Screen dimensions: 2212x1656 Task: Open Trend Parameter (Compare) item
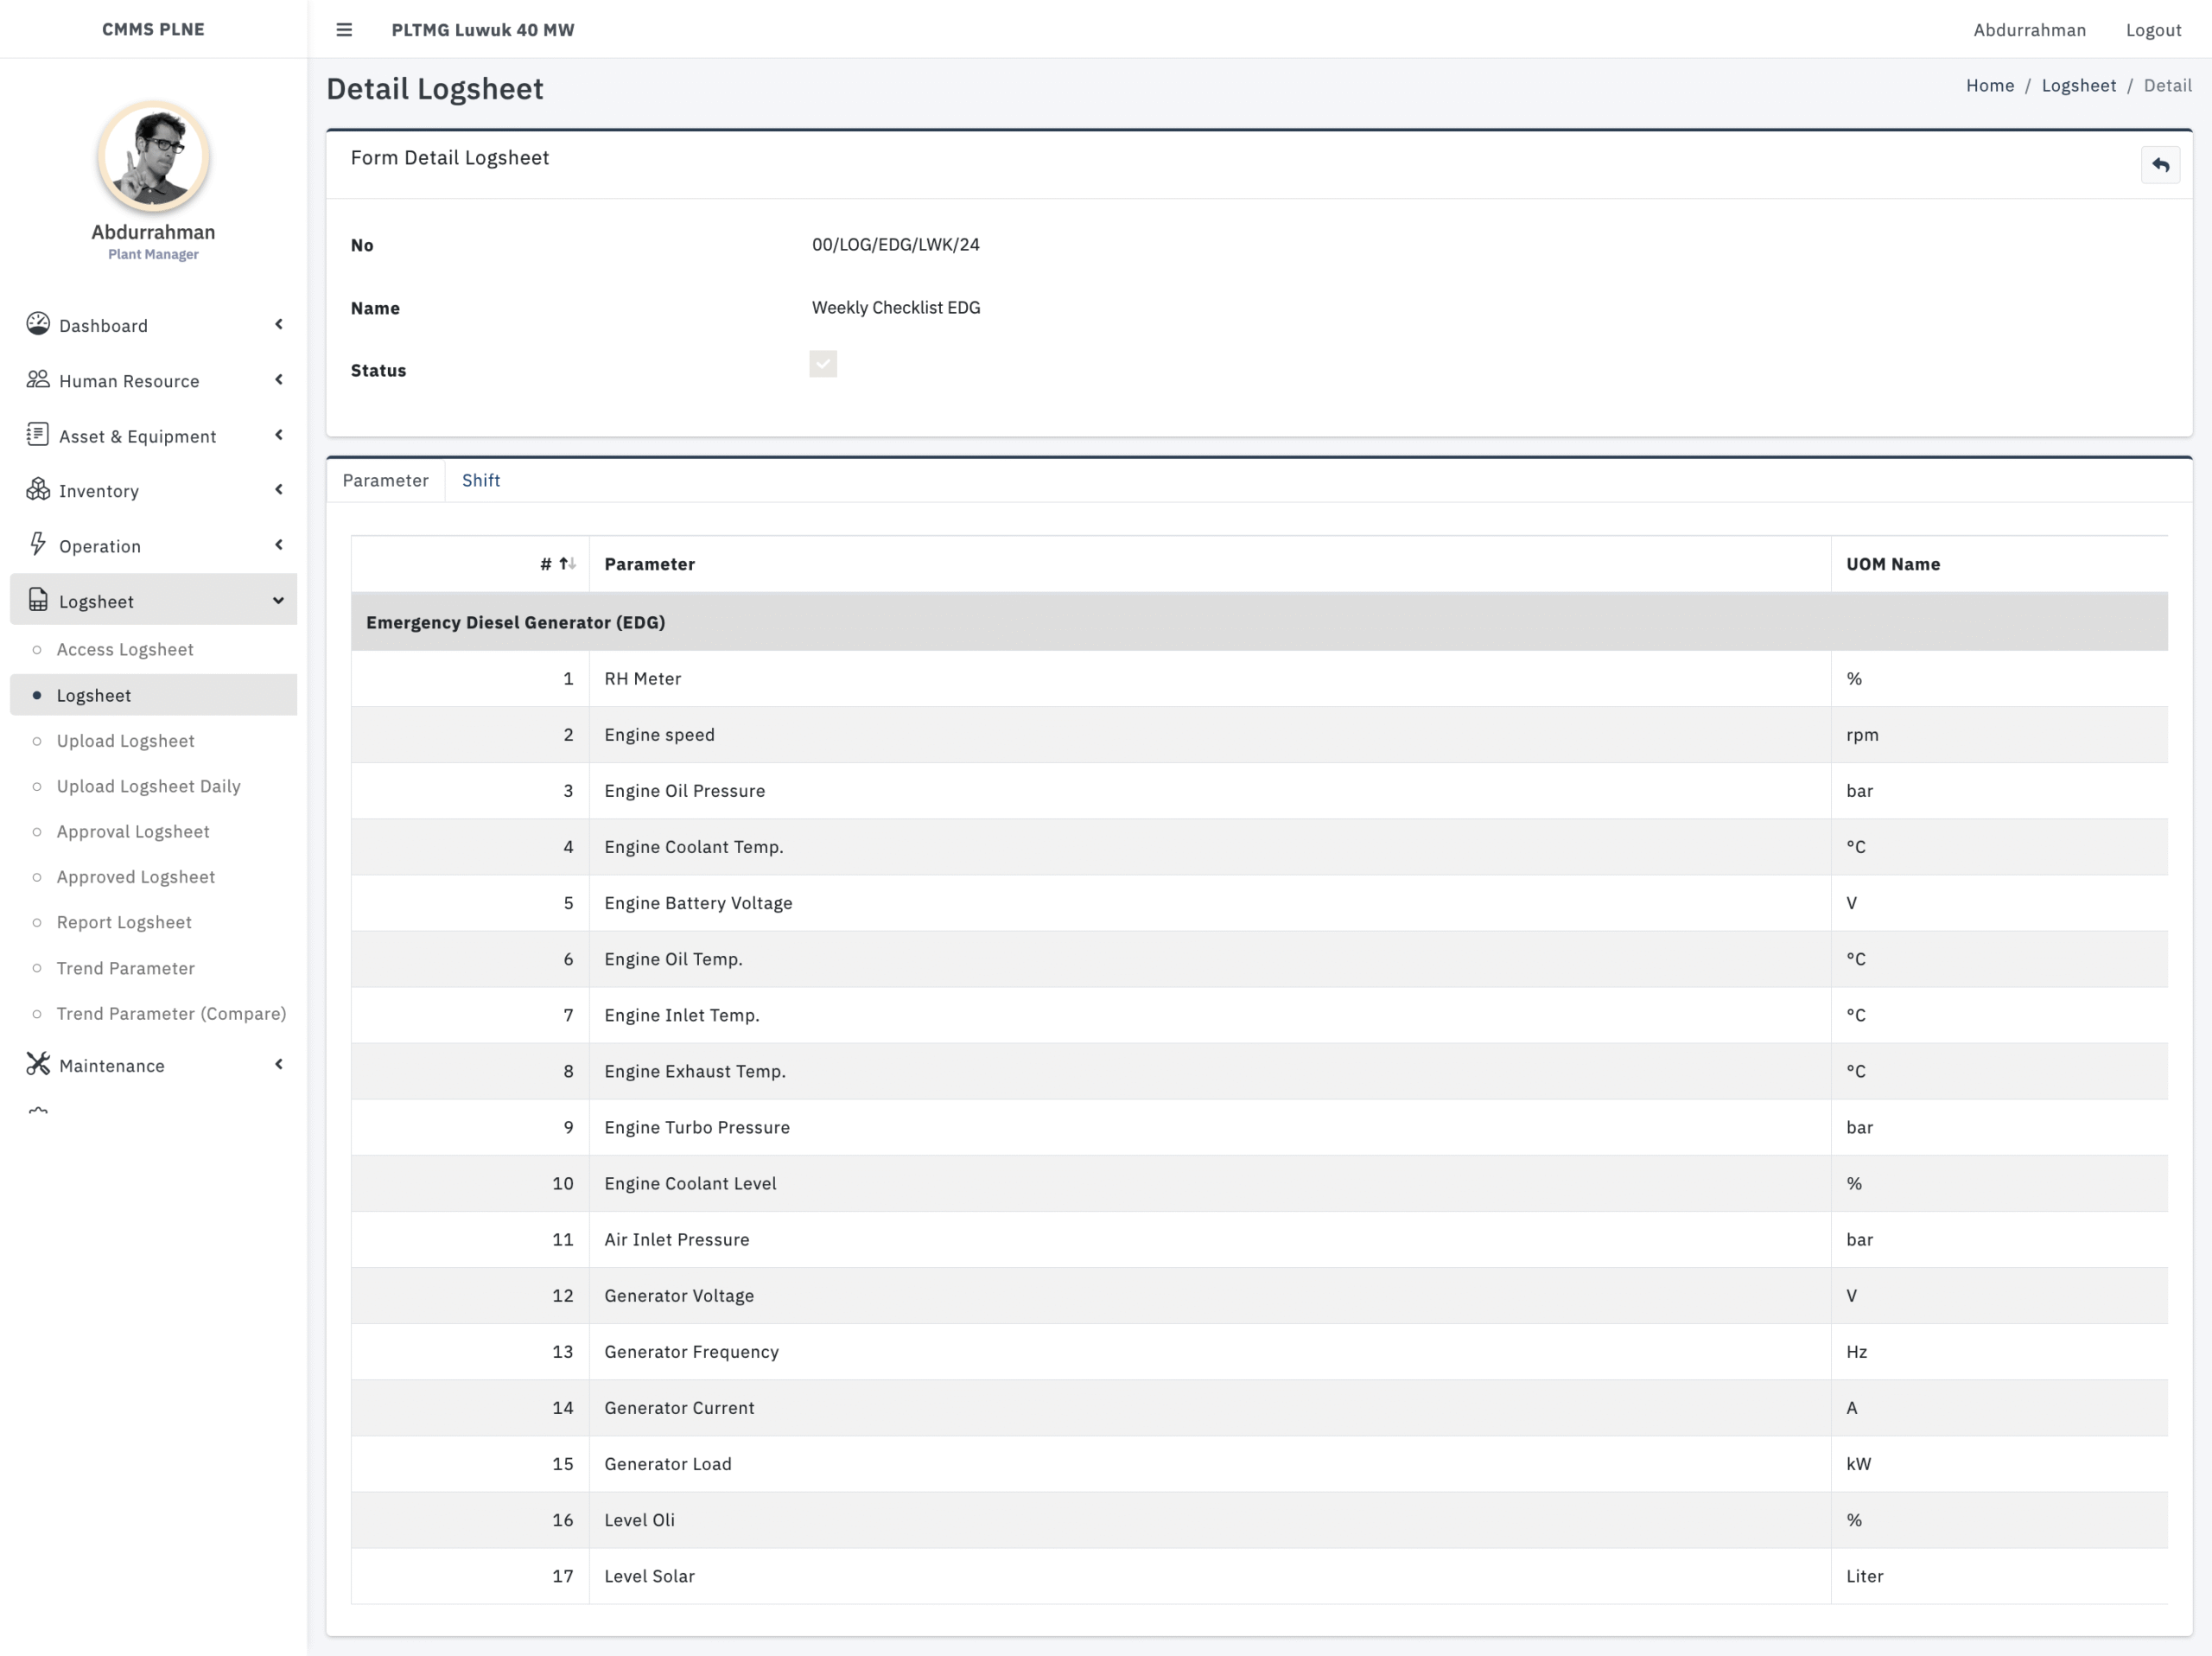153,1013
